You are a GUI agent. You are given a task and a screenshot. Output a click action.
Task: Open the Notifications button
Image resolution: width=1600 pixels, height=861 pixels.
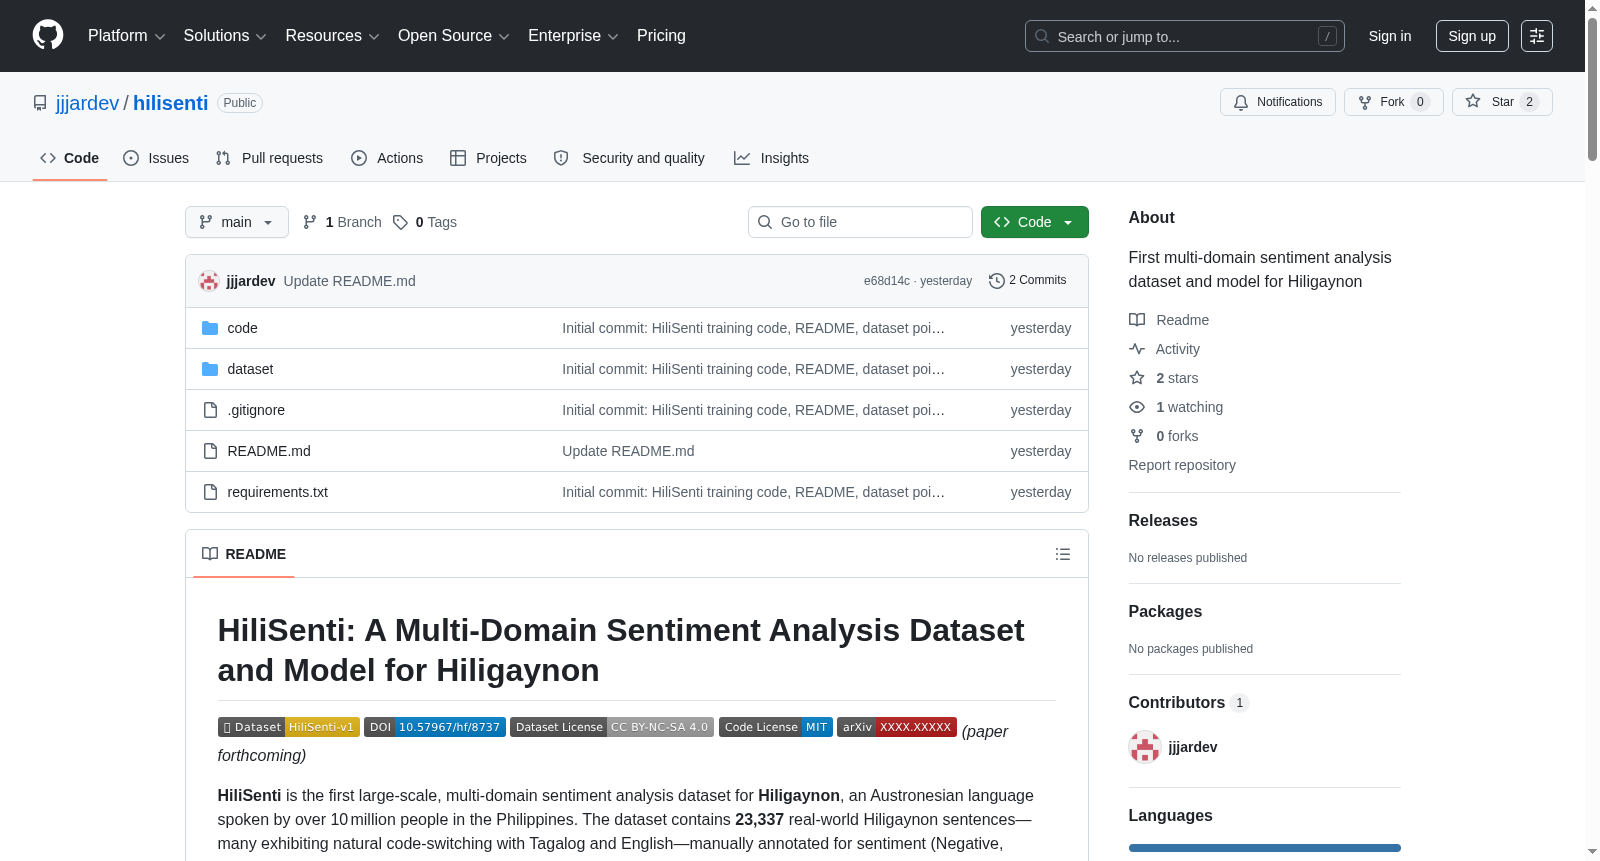[1278, 102]
